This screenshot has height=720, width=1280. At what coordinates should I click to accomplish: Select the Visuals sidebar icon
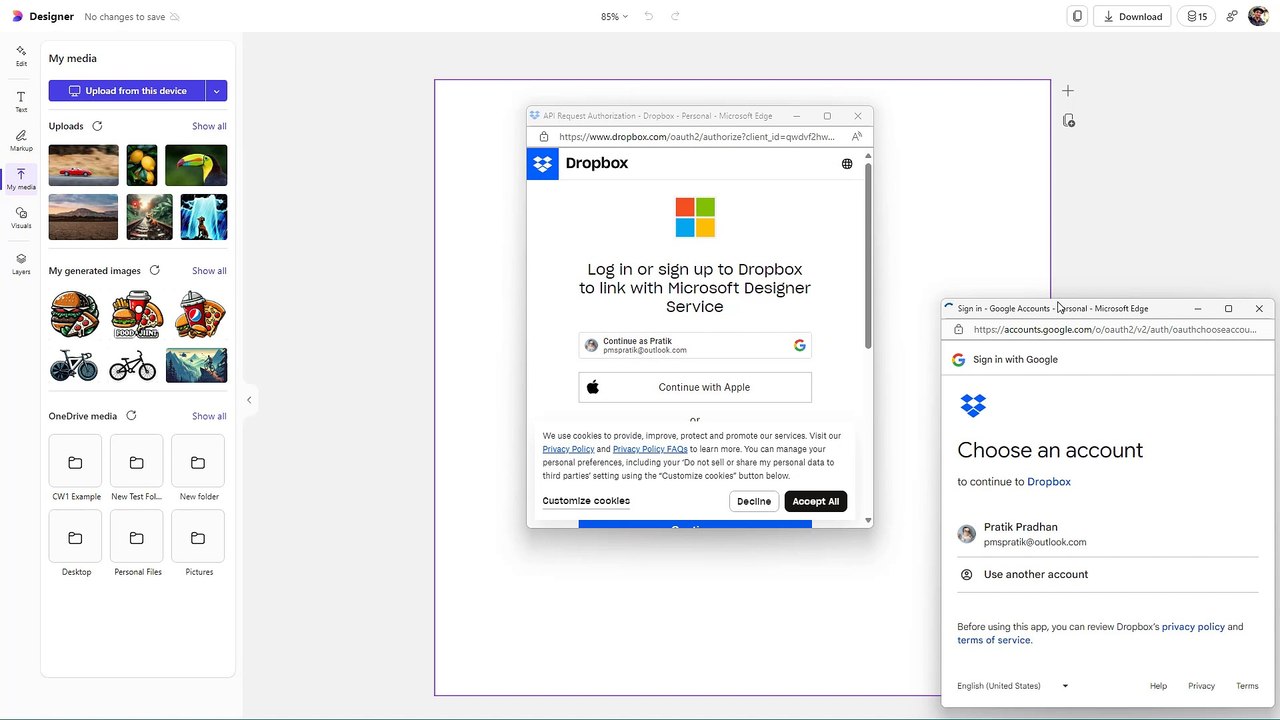(21, 218)
